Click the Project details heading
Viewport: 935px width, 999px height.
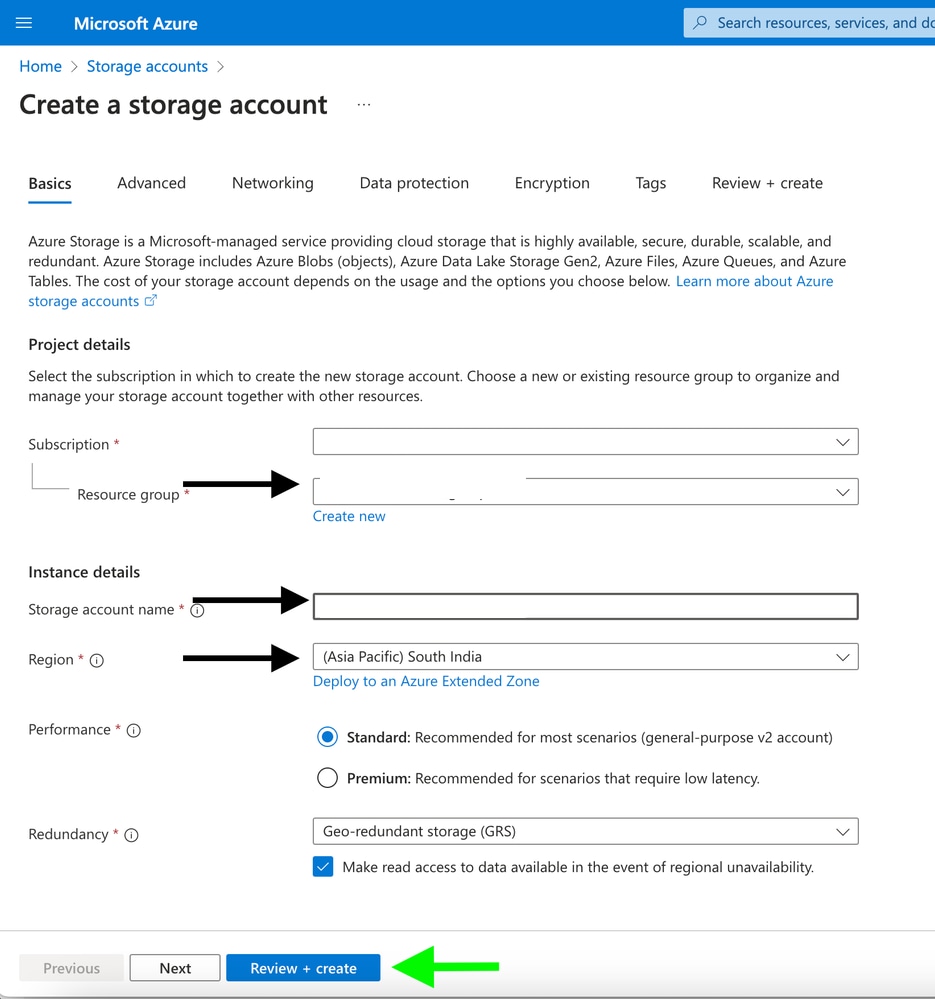coord(79,345)
